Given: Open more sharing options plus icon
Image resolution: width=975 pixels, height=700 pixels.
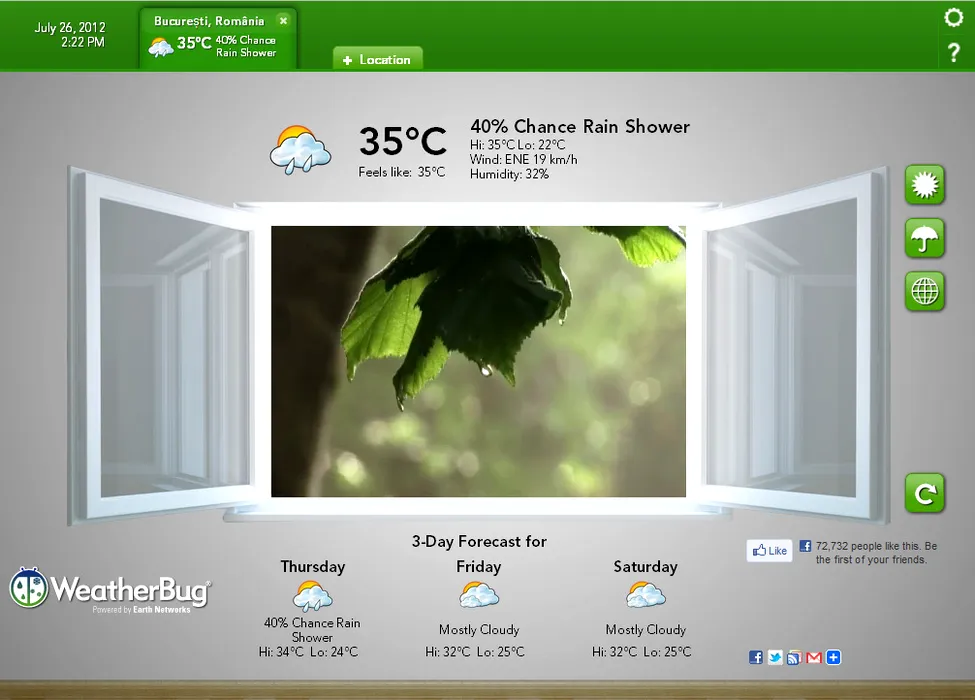Looking at the screenshot, I should [x=834, y=657].
